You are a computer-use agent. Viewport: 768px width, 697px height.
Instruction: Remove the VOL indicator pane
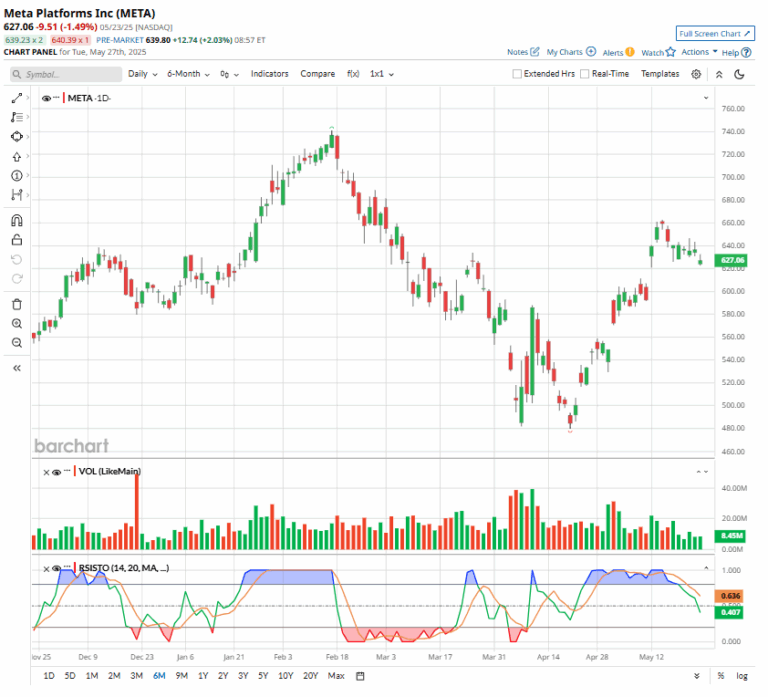pos(46,472)
